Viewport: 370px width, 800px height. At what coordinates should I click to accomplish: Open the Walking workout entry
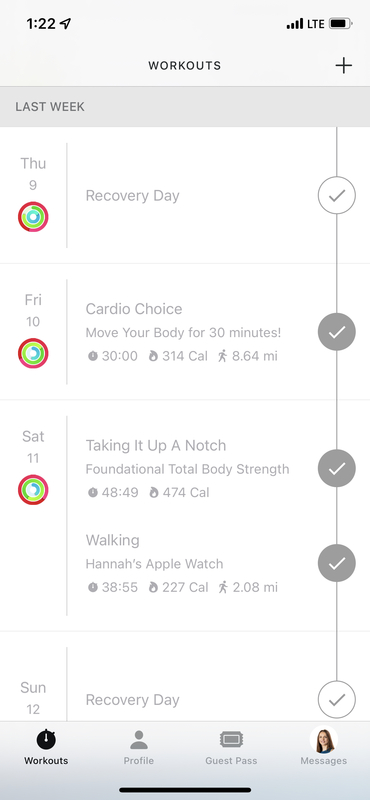click(x=182, y=563)
